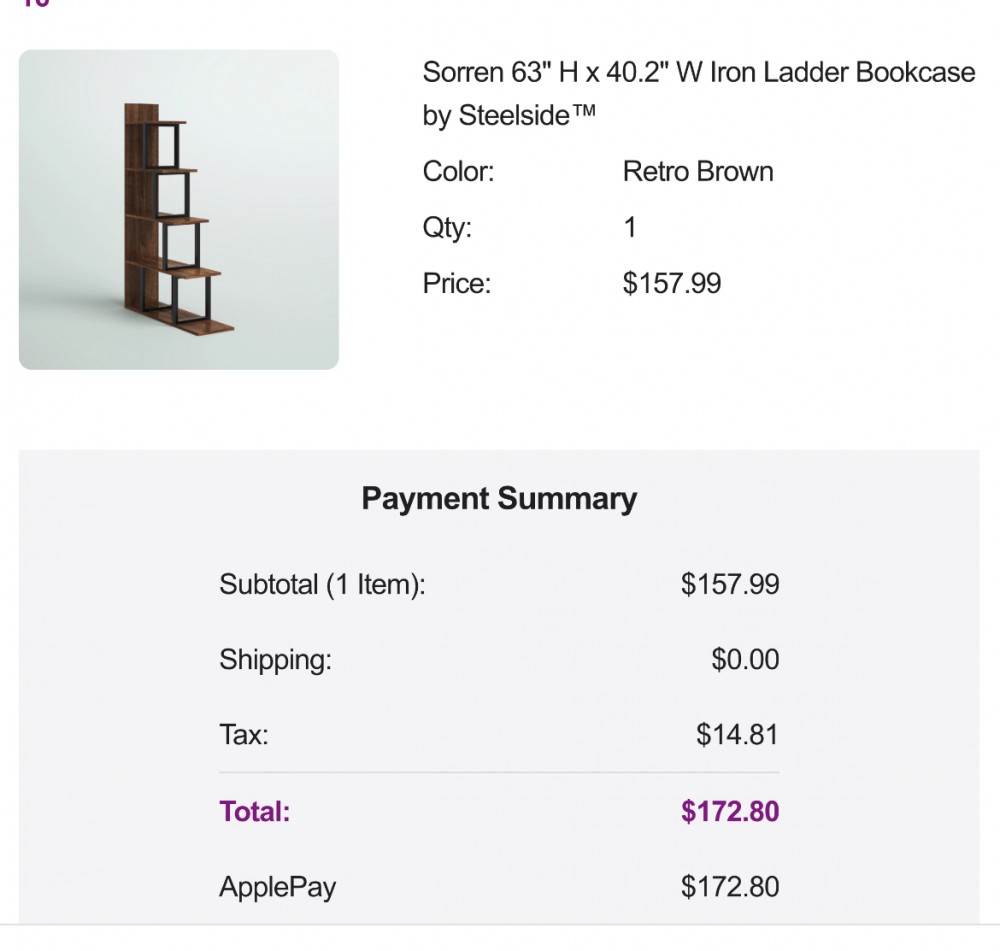The width and height of the screenshot is (1000, 951).
Task: Click the subtotal amount $157.99
Action: click(x=729, y=584)
